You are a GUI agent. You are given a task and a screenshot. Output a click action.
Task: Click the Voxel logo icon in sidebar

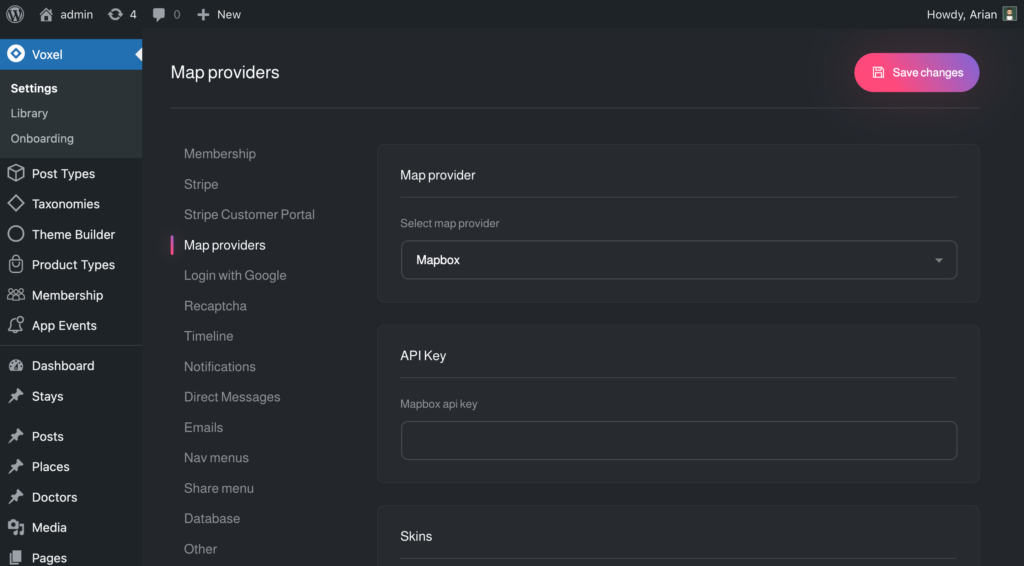point(15,54)
